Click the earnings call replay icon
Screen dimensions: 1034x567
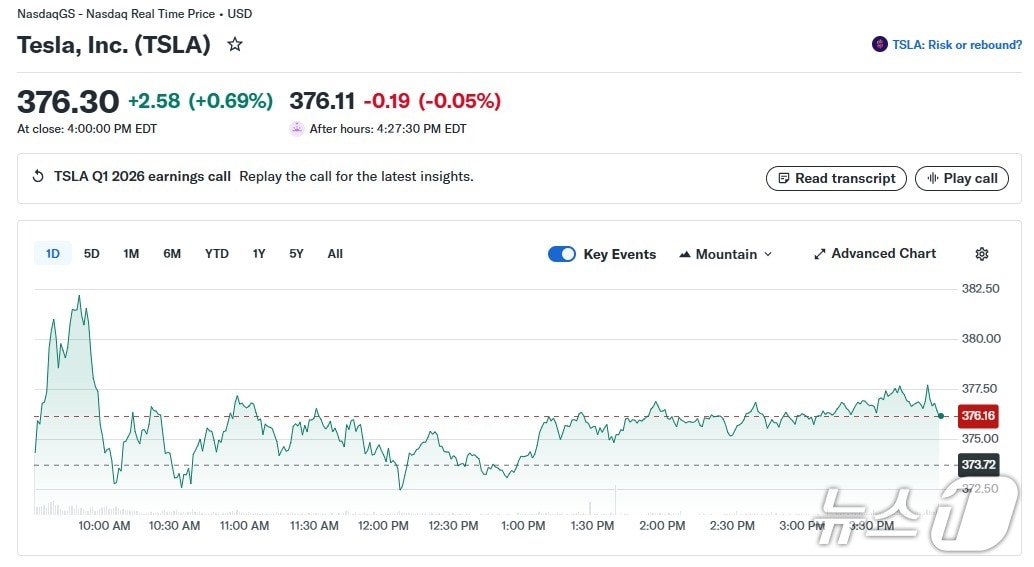click(38, 177)
